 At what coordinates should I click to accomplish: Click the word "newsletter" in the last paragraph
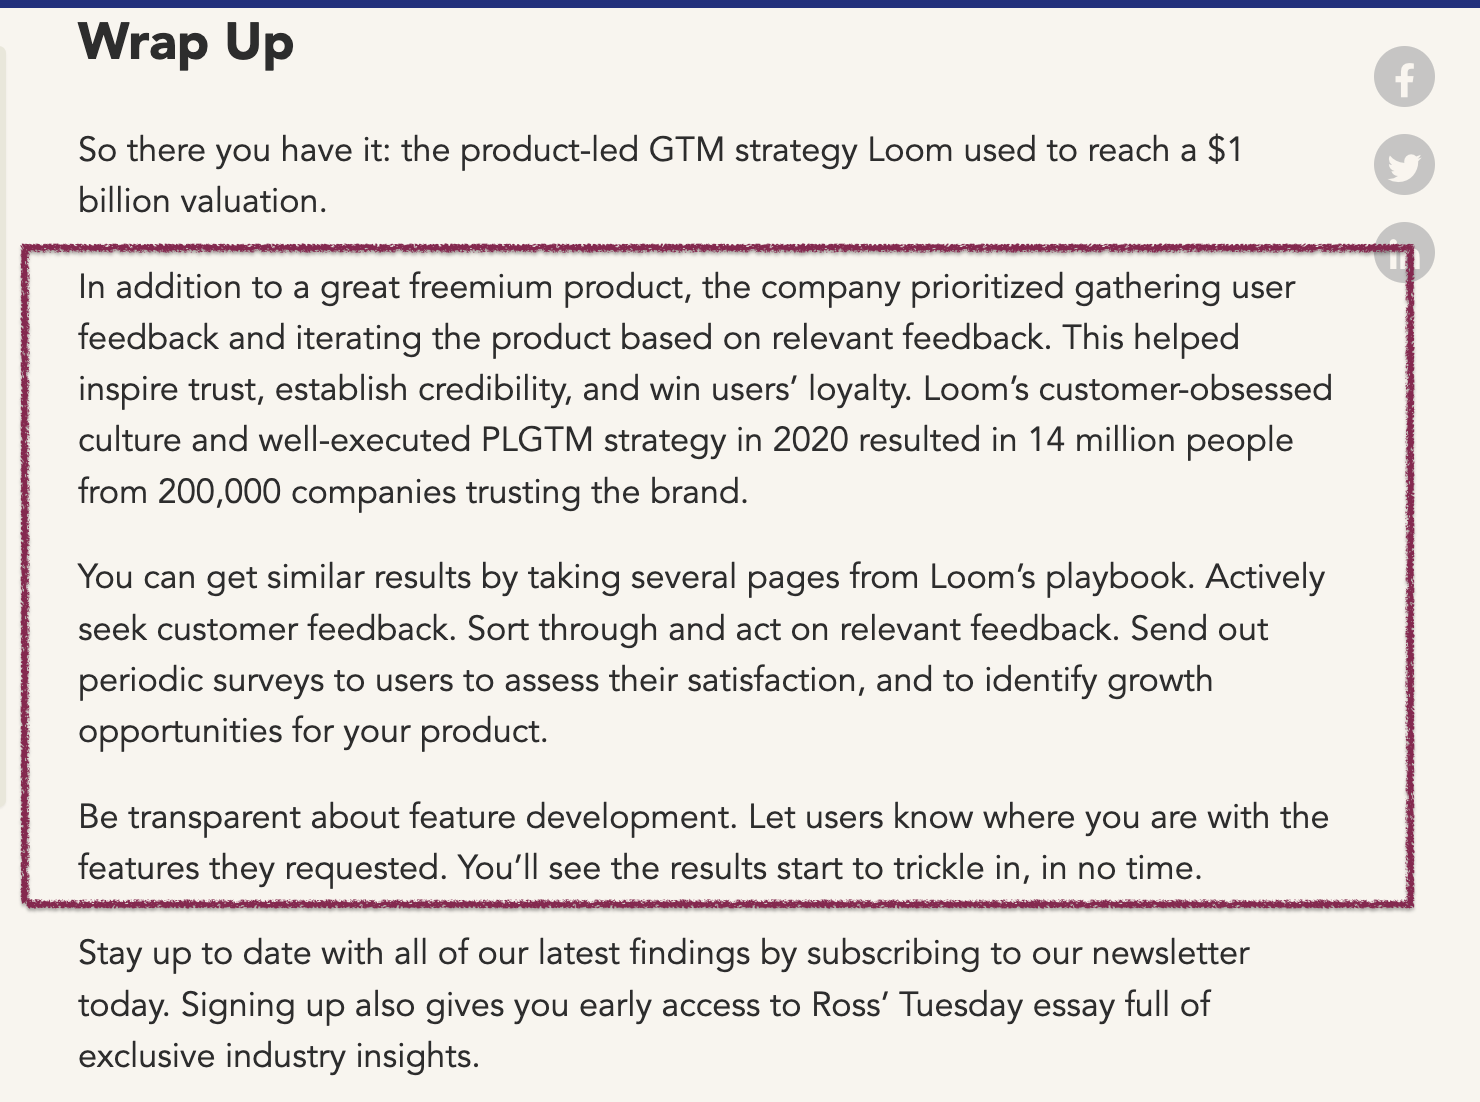click(1170, 953)
